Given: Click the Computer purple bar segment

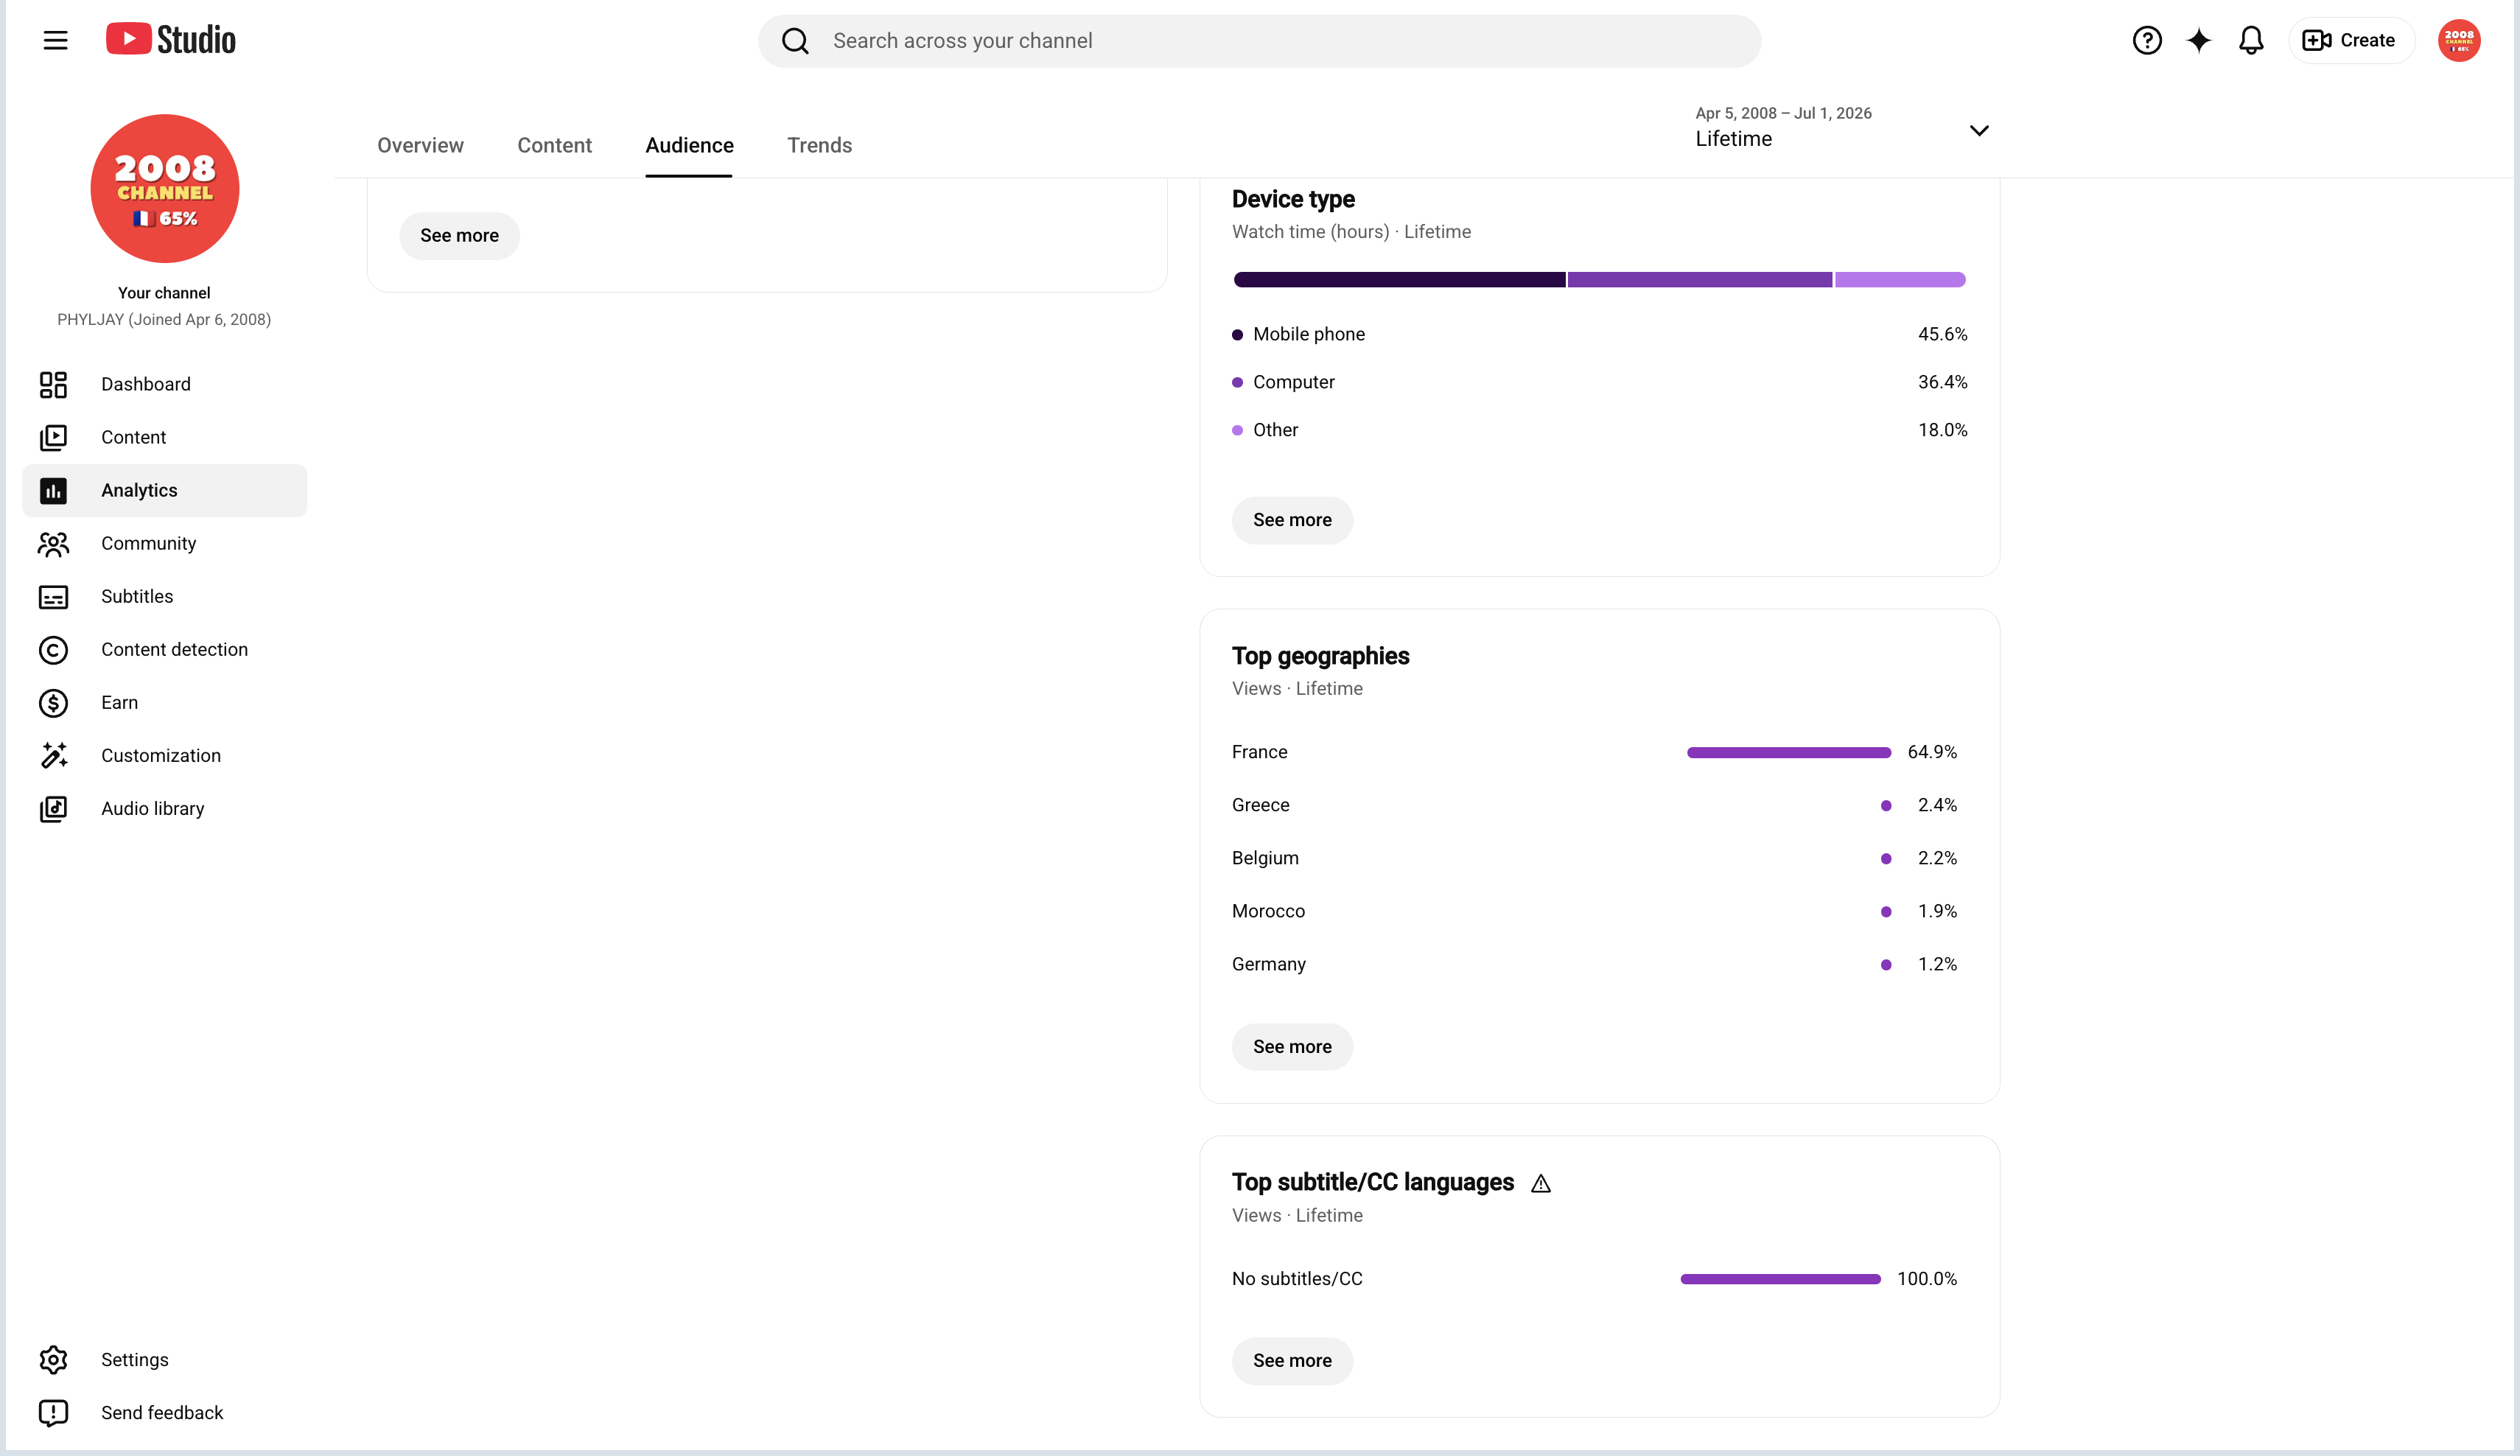Looking at the screenshot, I should [1700, 280].
